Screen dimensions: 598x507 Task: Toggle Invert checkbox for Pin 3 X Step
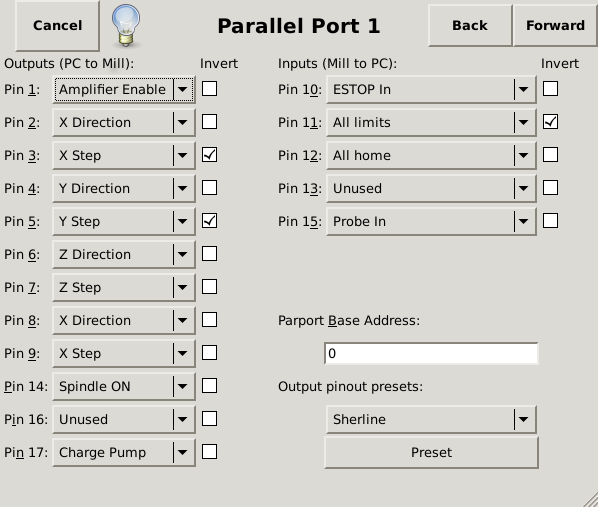pos(209,155)
